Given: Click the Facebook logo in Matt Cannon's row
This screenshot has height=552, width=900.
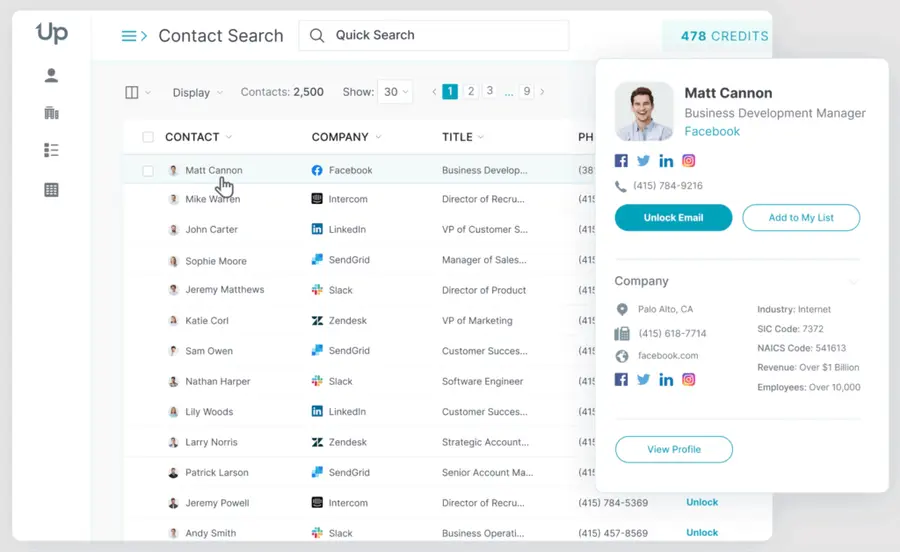Looking at the screenshot, I should 317,170.
